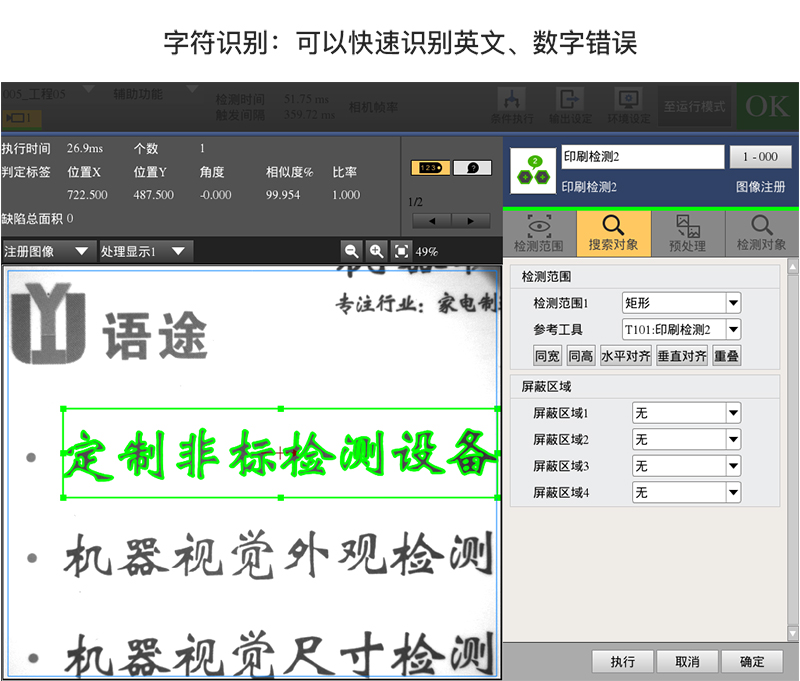Open the 注册图像 display menu
This screenshot has height=681, width=800.
coord(45,251)
